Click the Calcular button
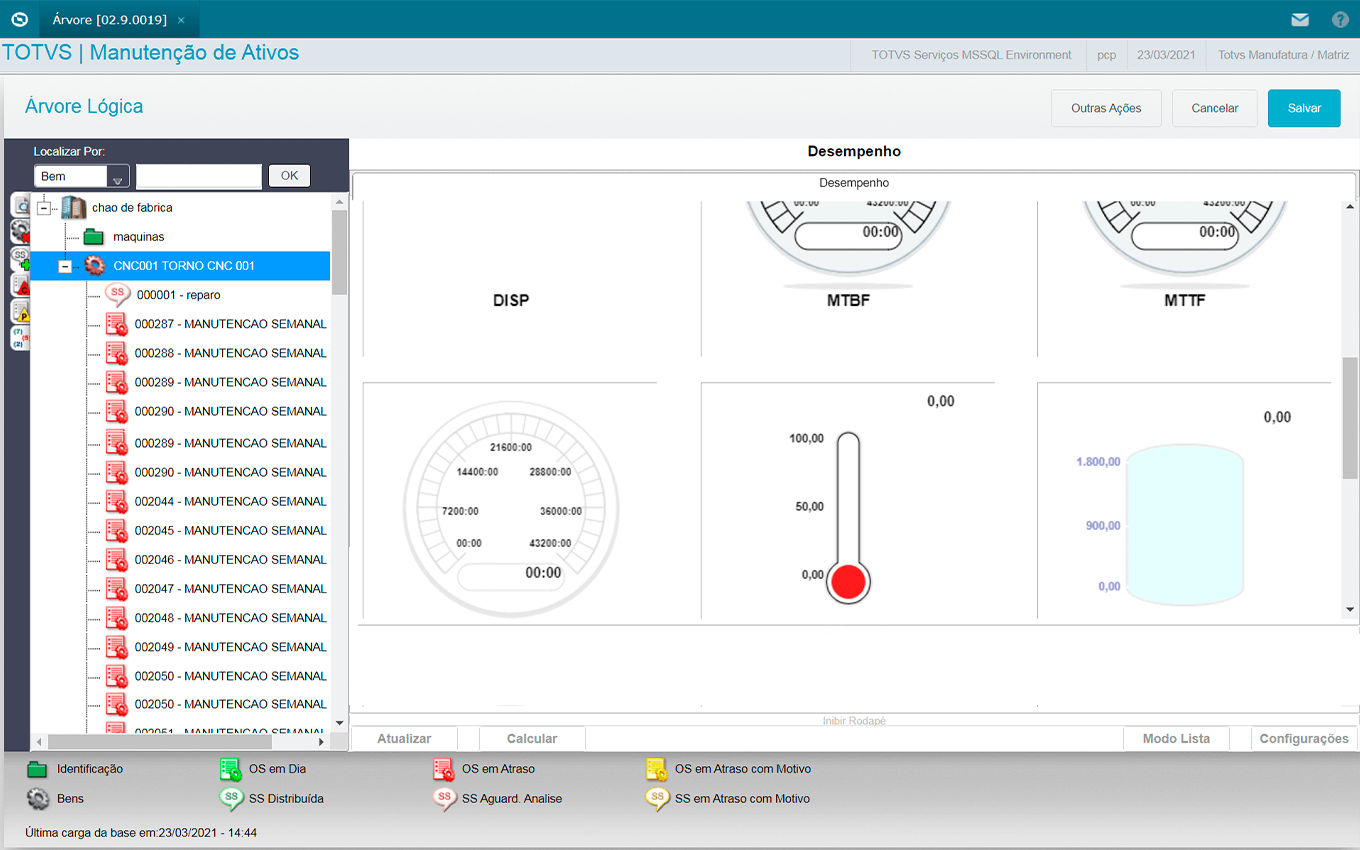This screenshot has height=850, width=1360. click(x=532, y=739)
